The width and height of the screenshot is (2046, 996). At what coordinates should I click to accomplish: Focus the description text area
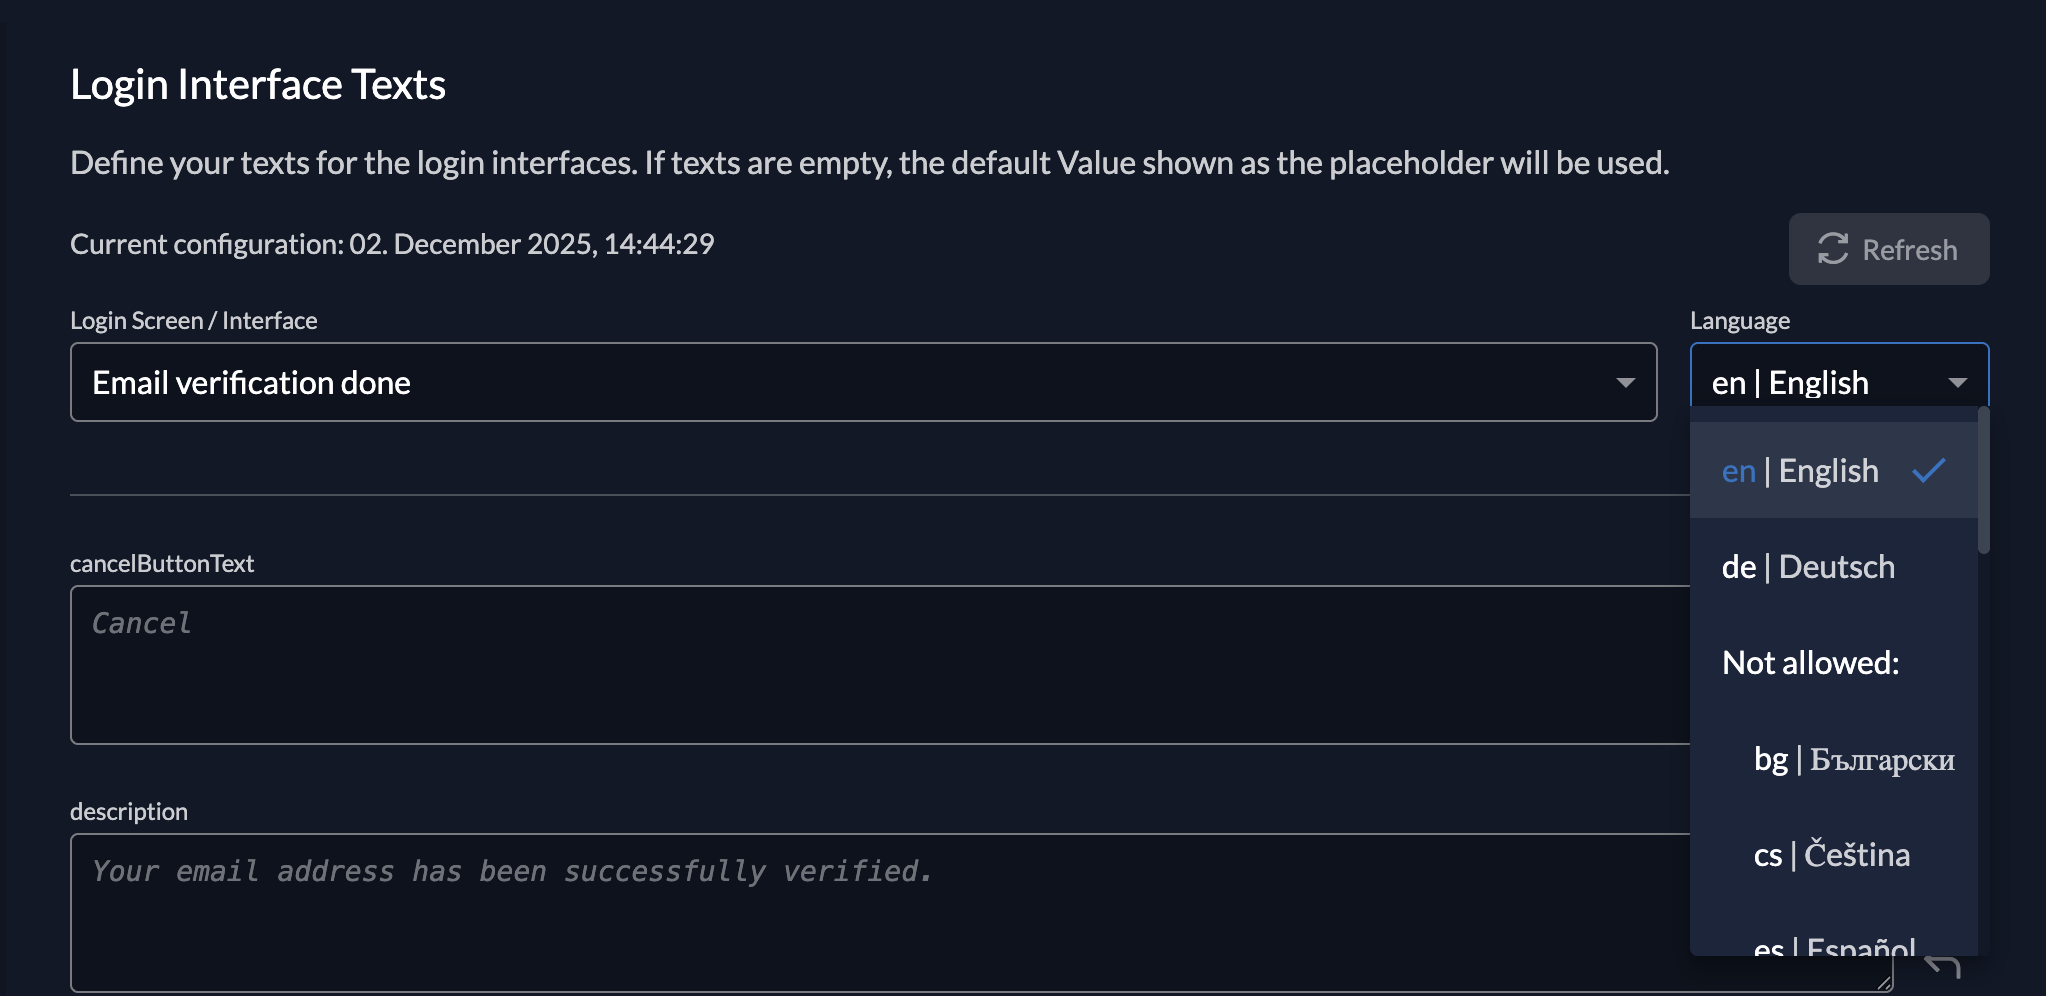tap(870, 912)
